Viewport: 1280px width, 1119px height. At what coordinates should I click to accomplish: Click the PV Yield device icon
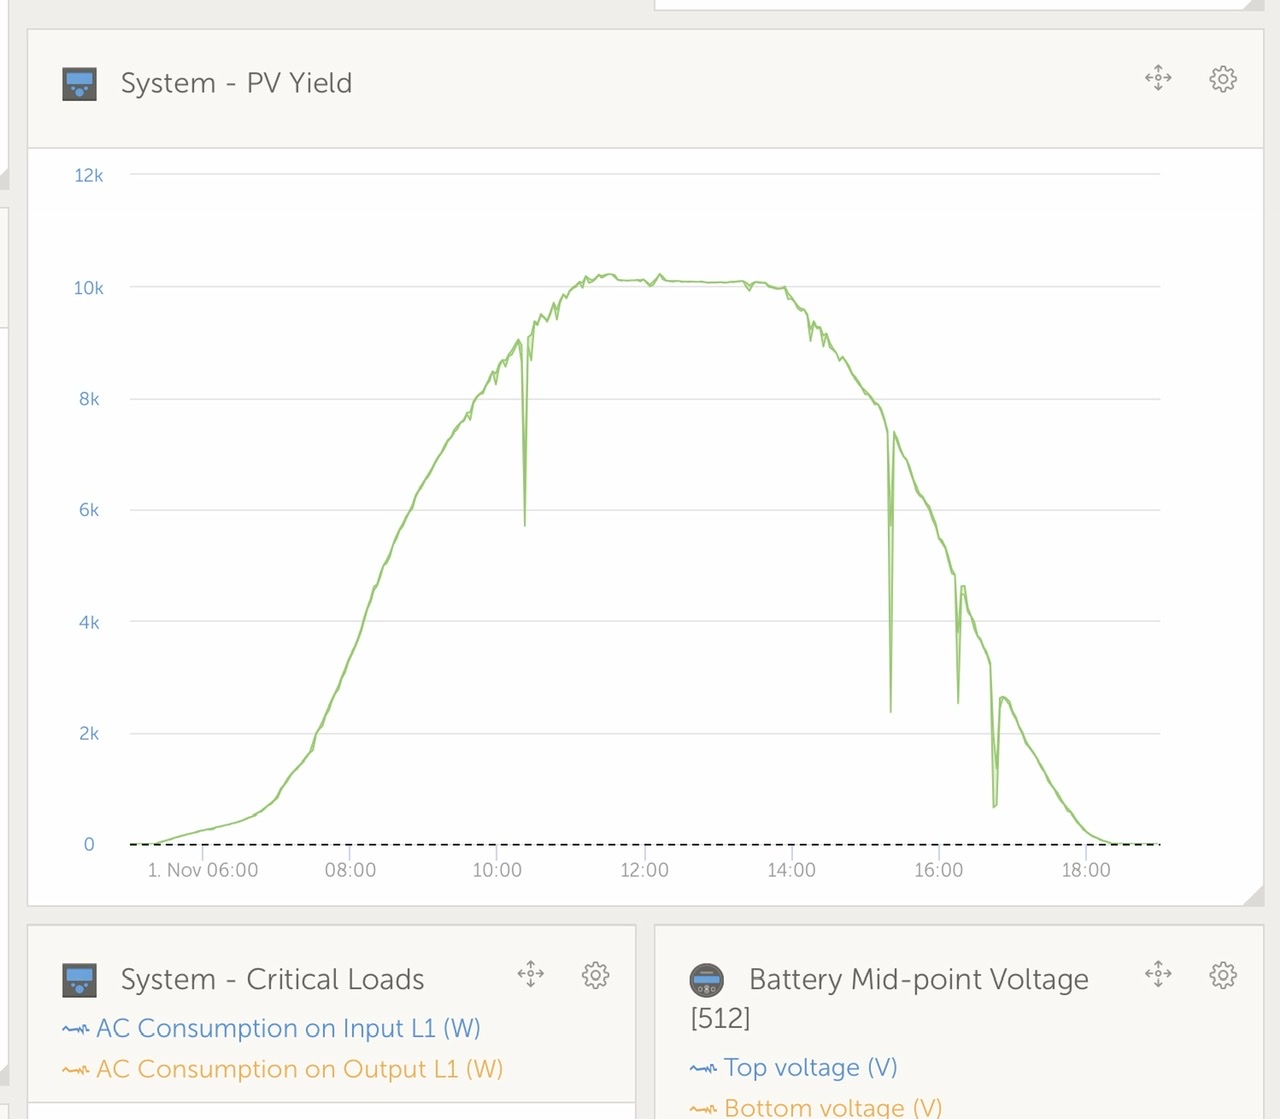(80, 84)
